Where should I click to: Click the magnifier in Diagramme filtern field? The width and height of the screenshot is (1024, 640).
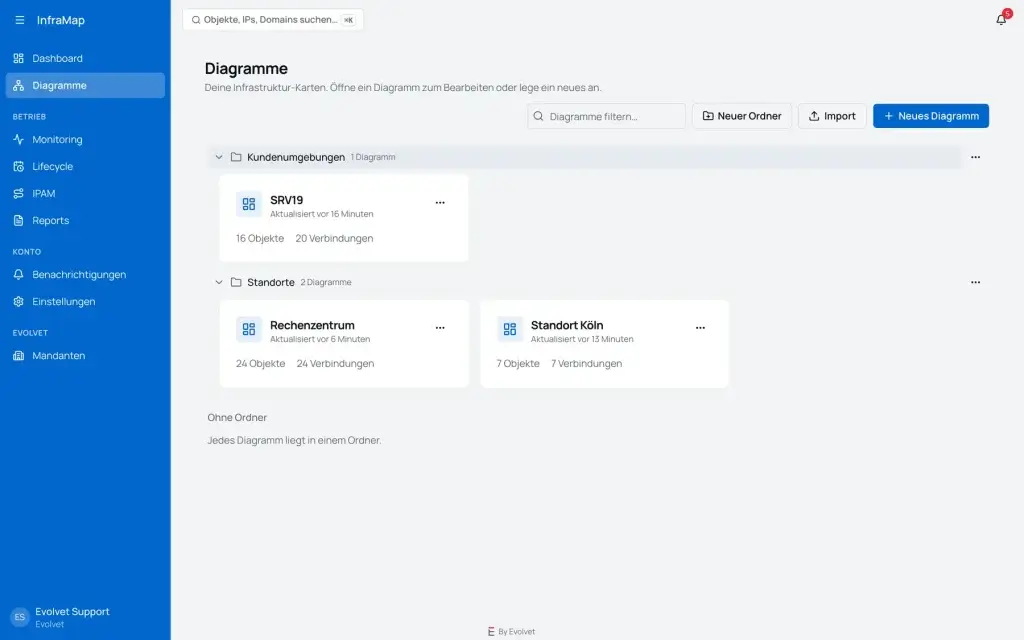point(538,116)
